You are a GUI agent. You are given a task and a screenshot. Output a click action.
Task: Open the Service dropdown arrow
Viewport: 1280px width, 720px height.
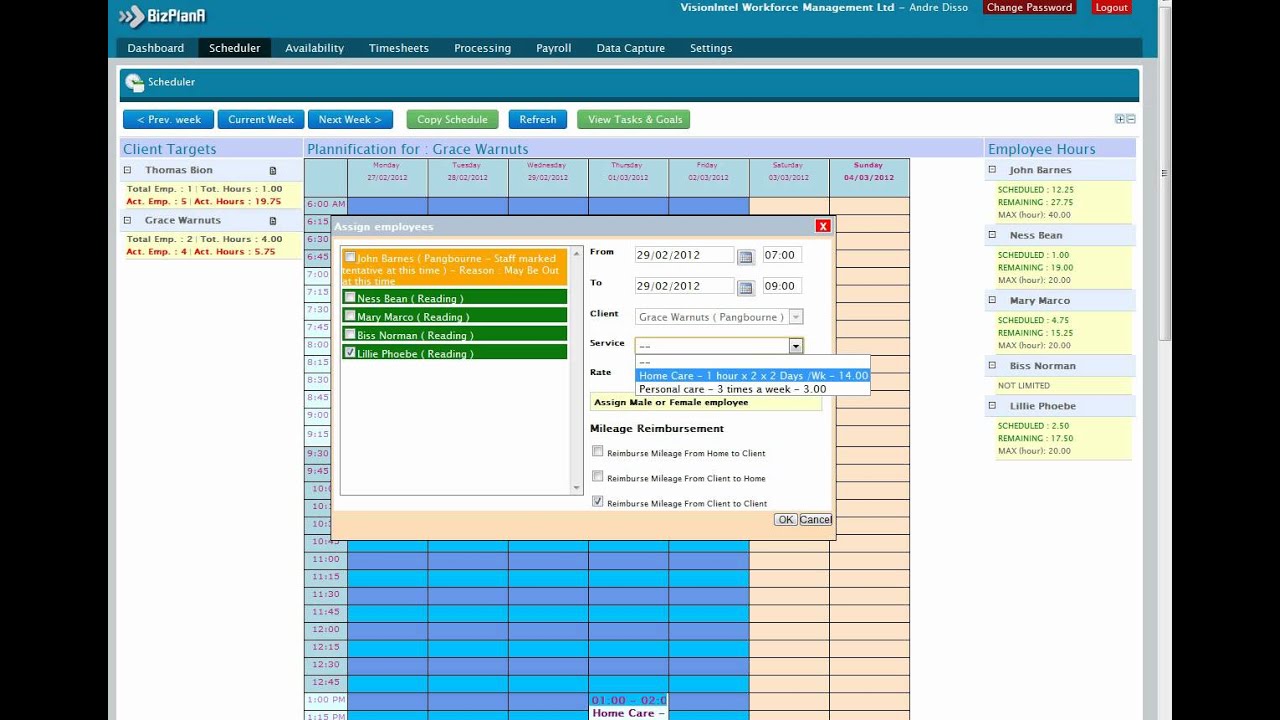click(796, 346)
